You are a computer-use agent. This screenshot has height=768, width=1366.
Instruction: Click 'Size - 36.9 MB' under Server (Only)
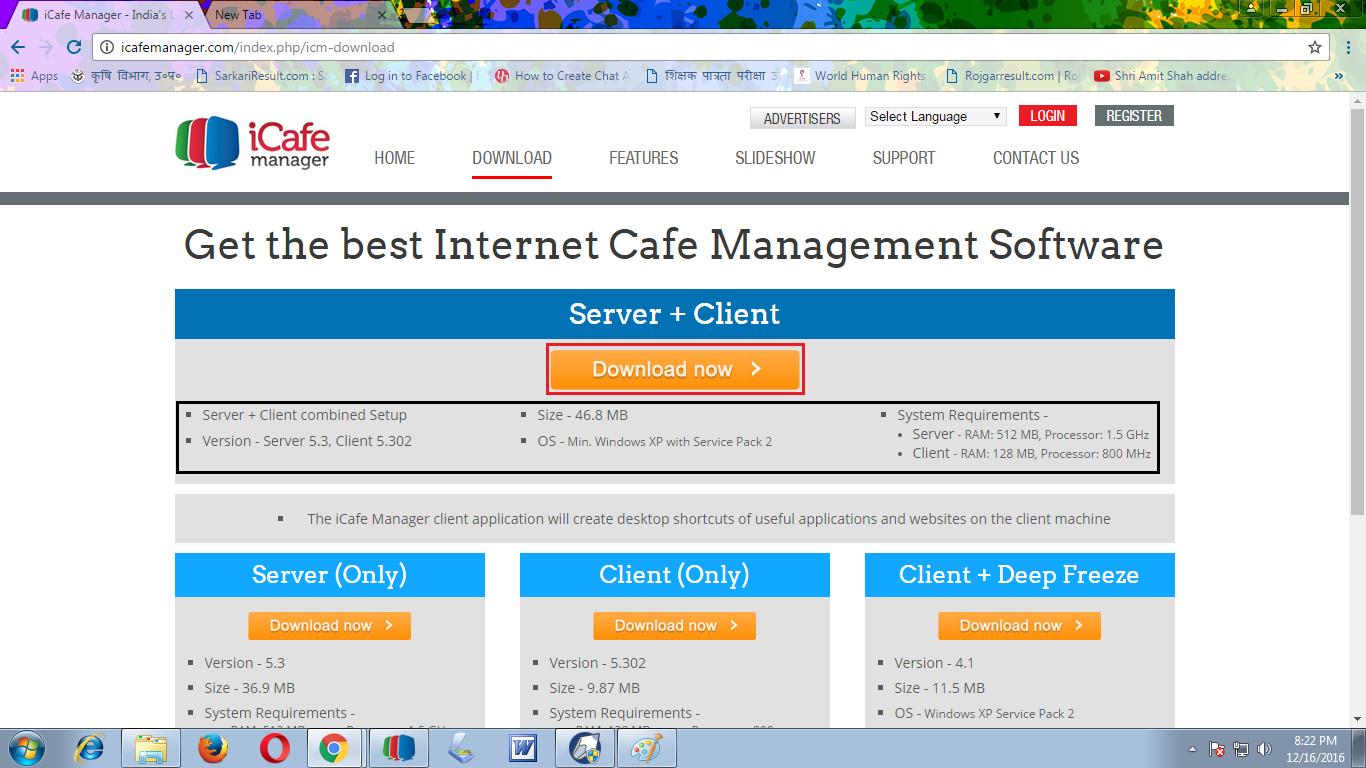point(249,688)
